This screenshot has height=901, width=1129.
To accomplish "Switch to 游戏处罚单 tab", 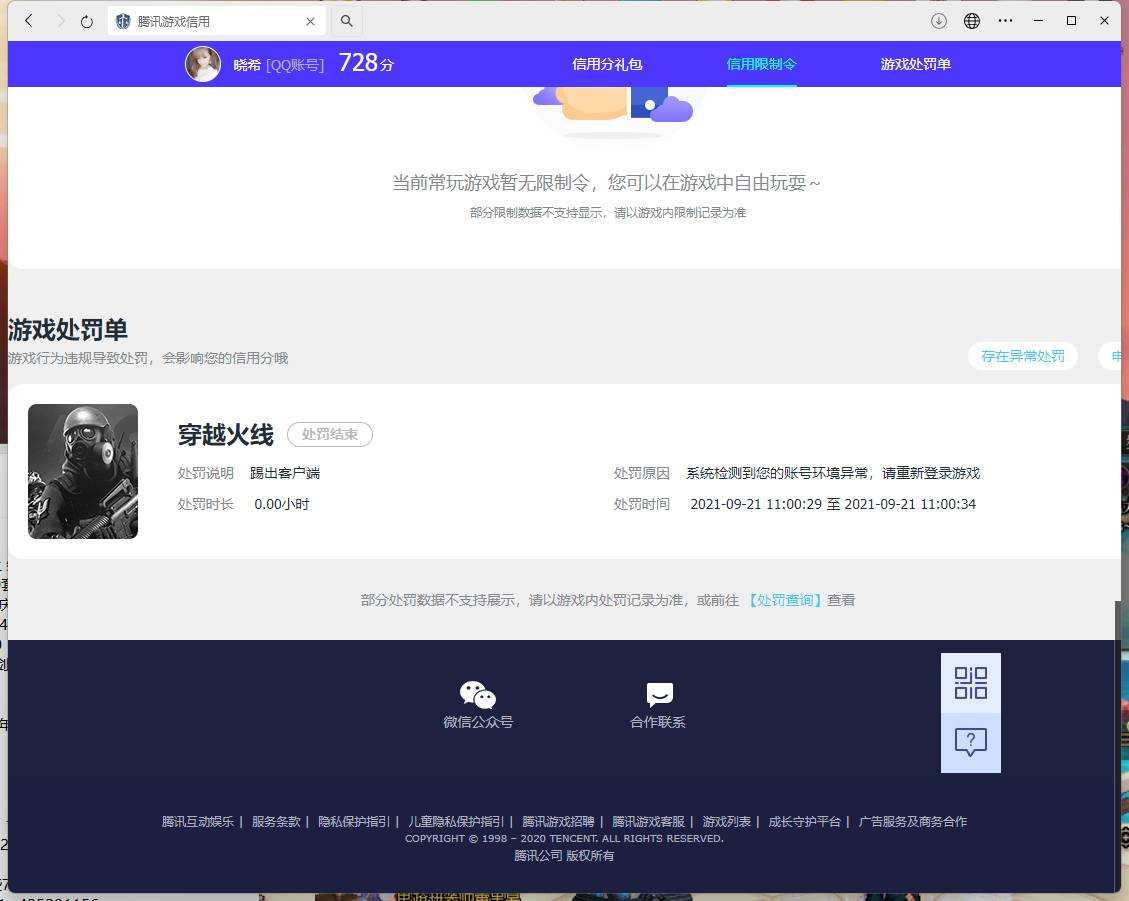I will click(x=915, y=64).
